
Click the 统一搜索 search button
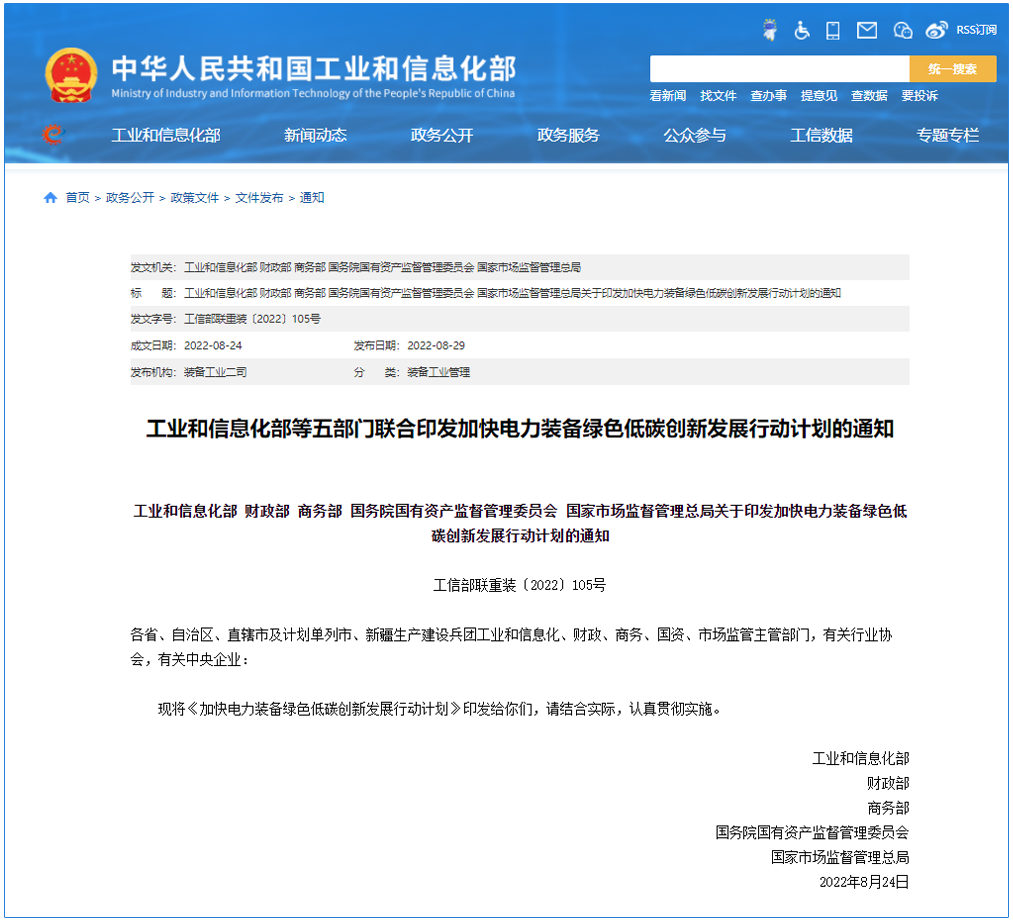[952, 69]
